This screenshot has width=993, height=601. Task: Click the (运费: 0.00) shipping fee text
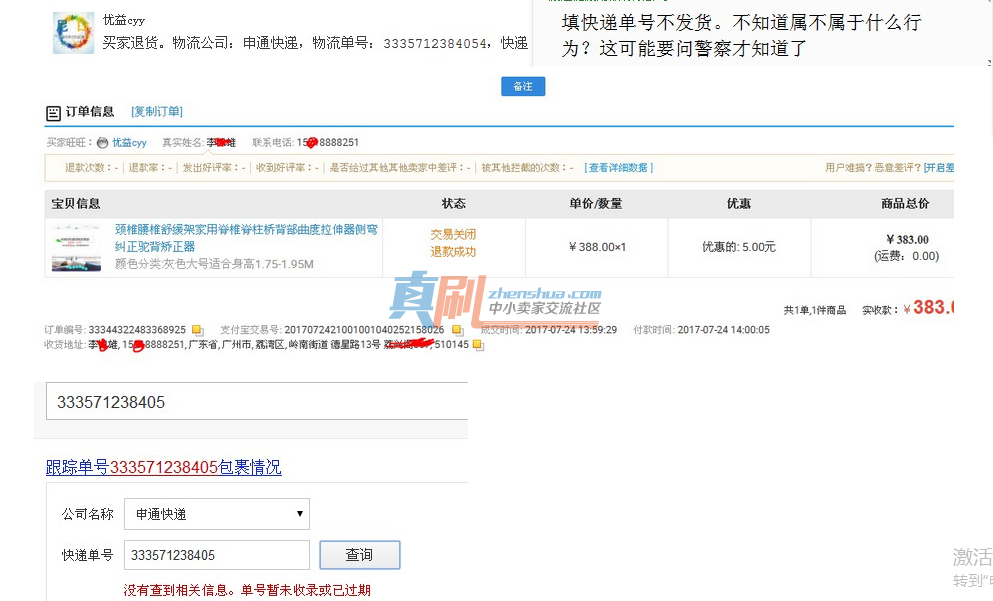click(x=907, y=256)
